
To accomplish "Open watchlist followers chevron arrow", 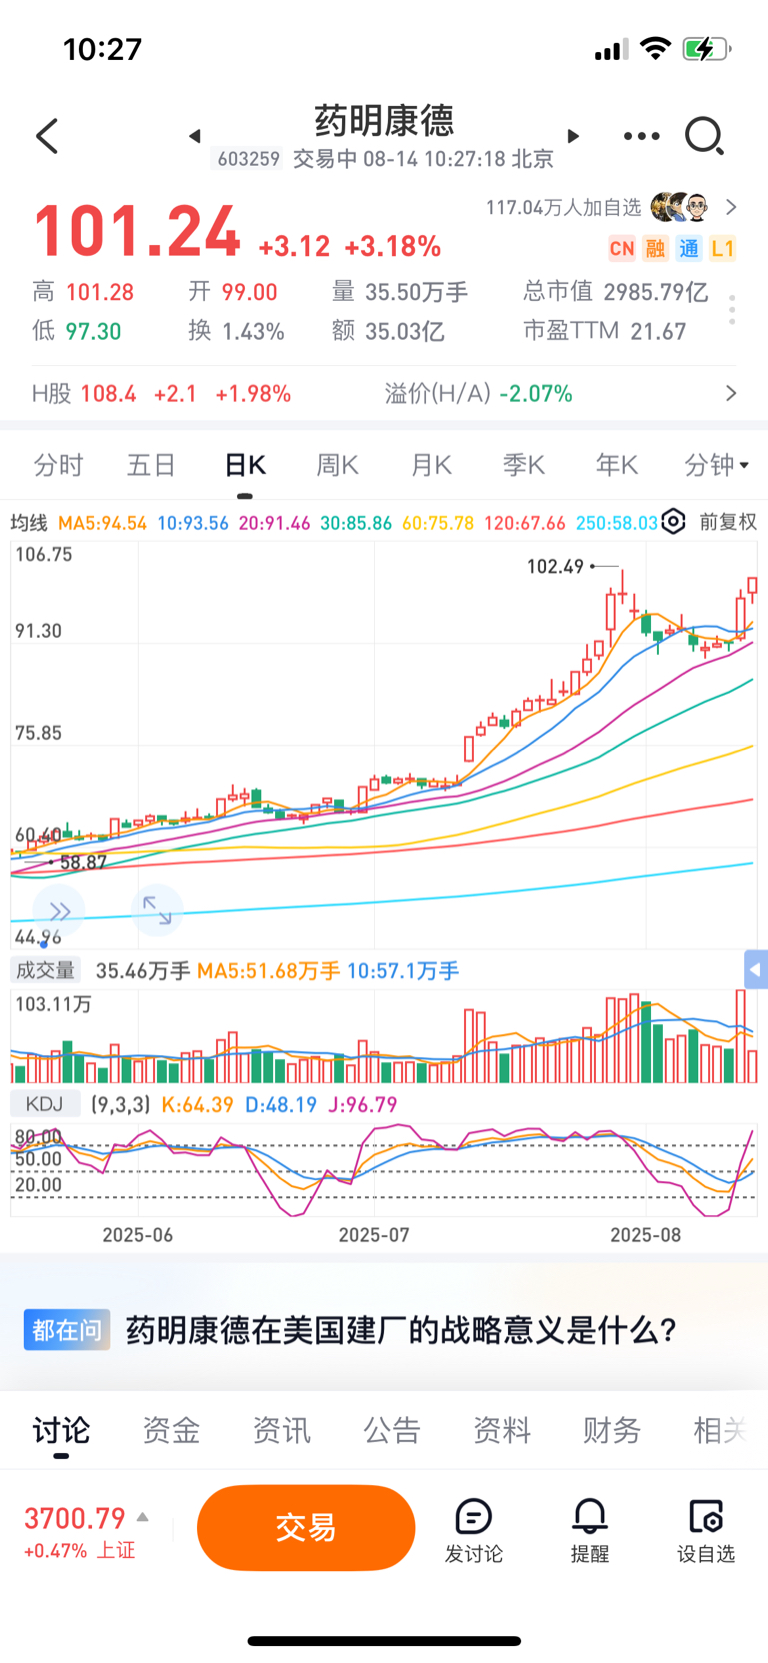I will pos(731,207).
